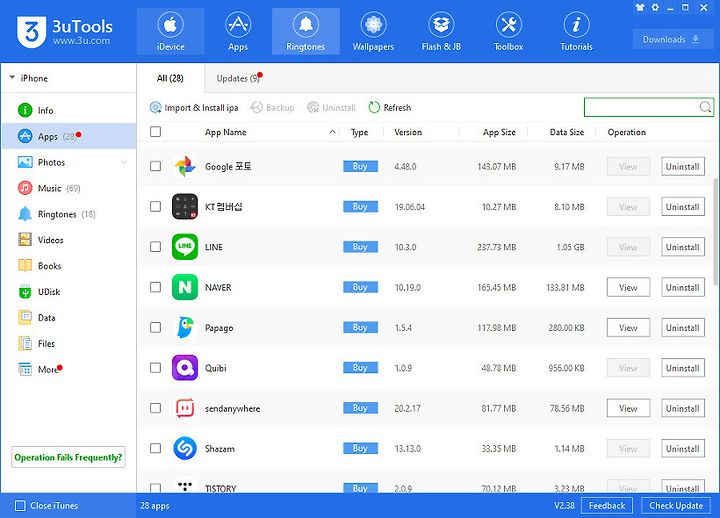
Task: Open the Apps store section in top bar
Action: 238,31
